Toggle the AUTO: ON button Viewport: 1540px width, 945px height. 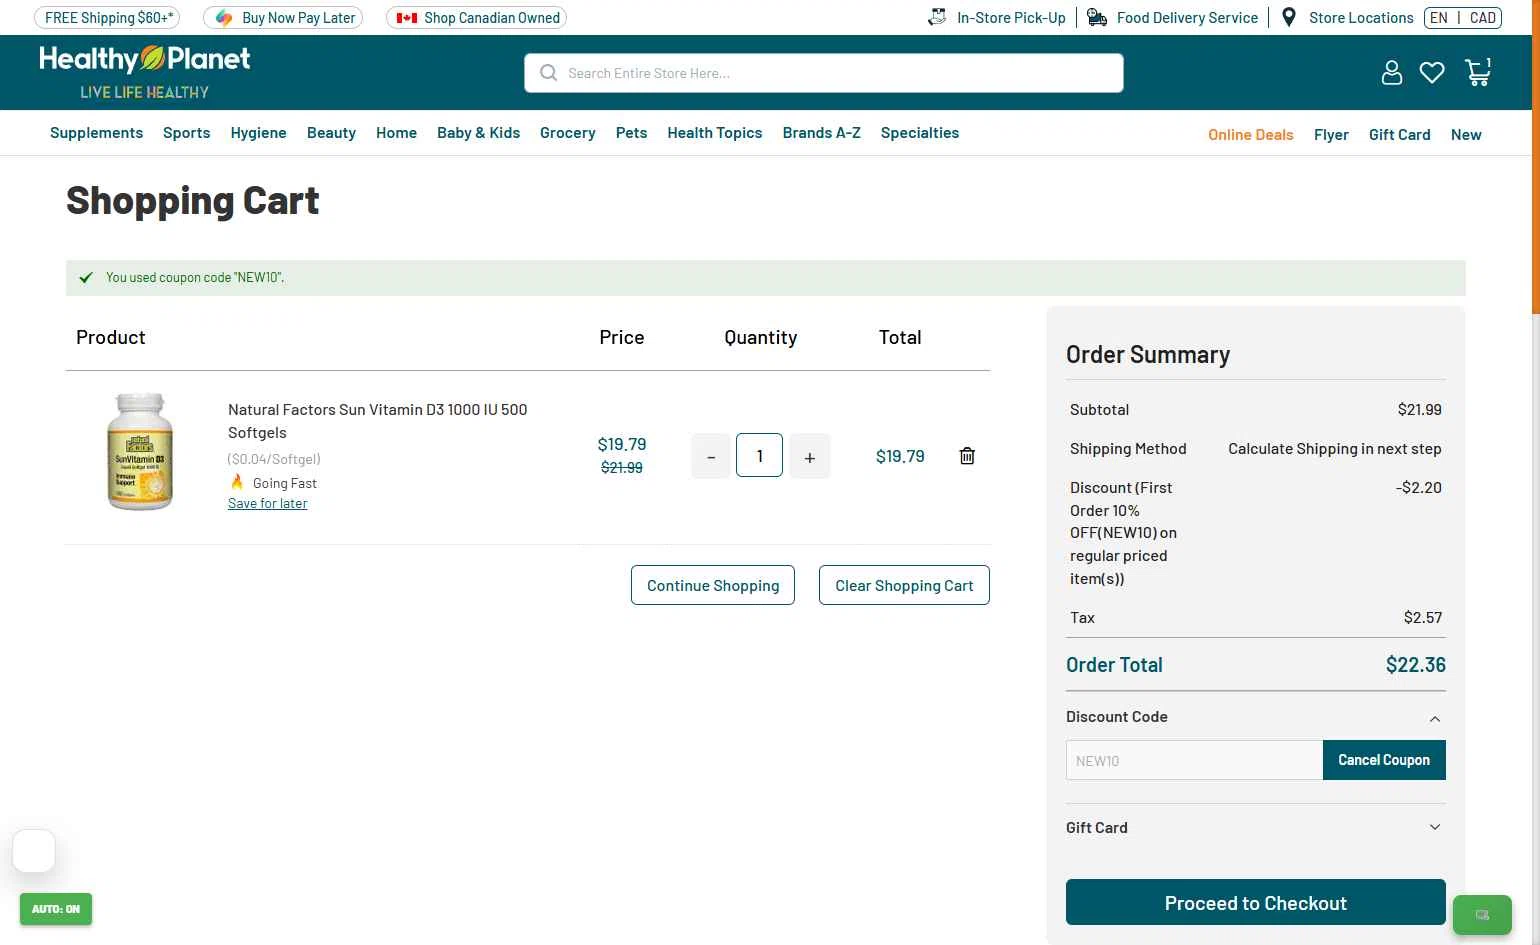tap(56, 909)
